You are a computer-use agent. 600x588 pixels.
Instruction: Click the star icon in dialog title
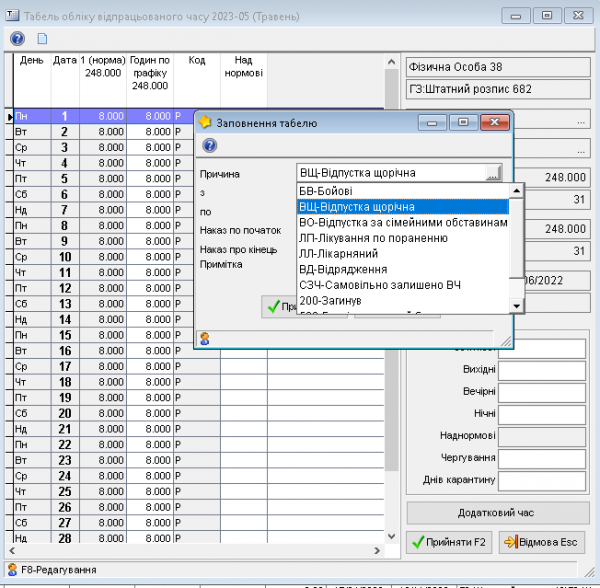pos(206,123)
